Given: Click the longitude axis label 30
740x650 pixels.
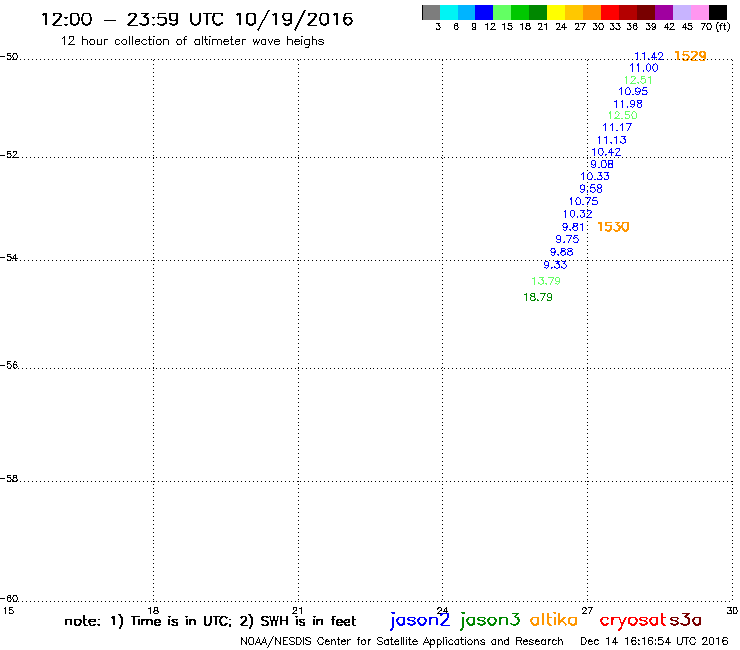Looking at the screenshot, I should click(732, 611).
